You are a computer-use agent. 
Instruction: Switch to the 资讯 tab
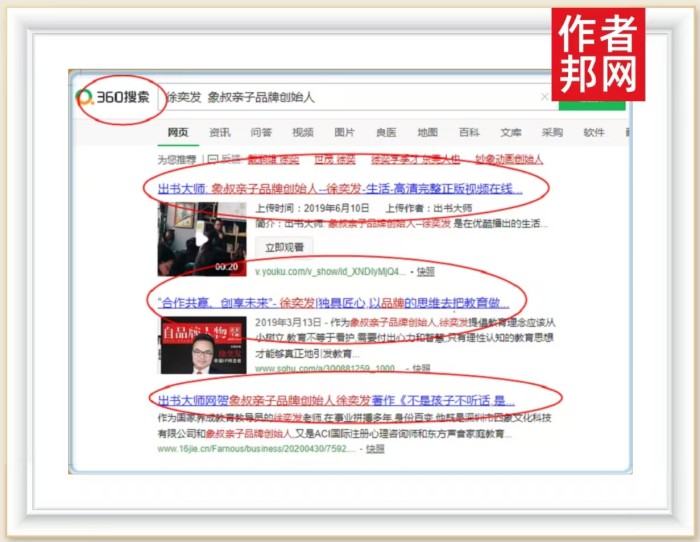(x=220, y=132)
